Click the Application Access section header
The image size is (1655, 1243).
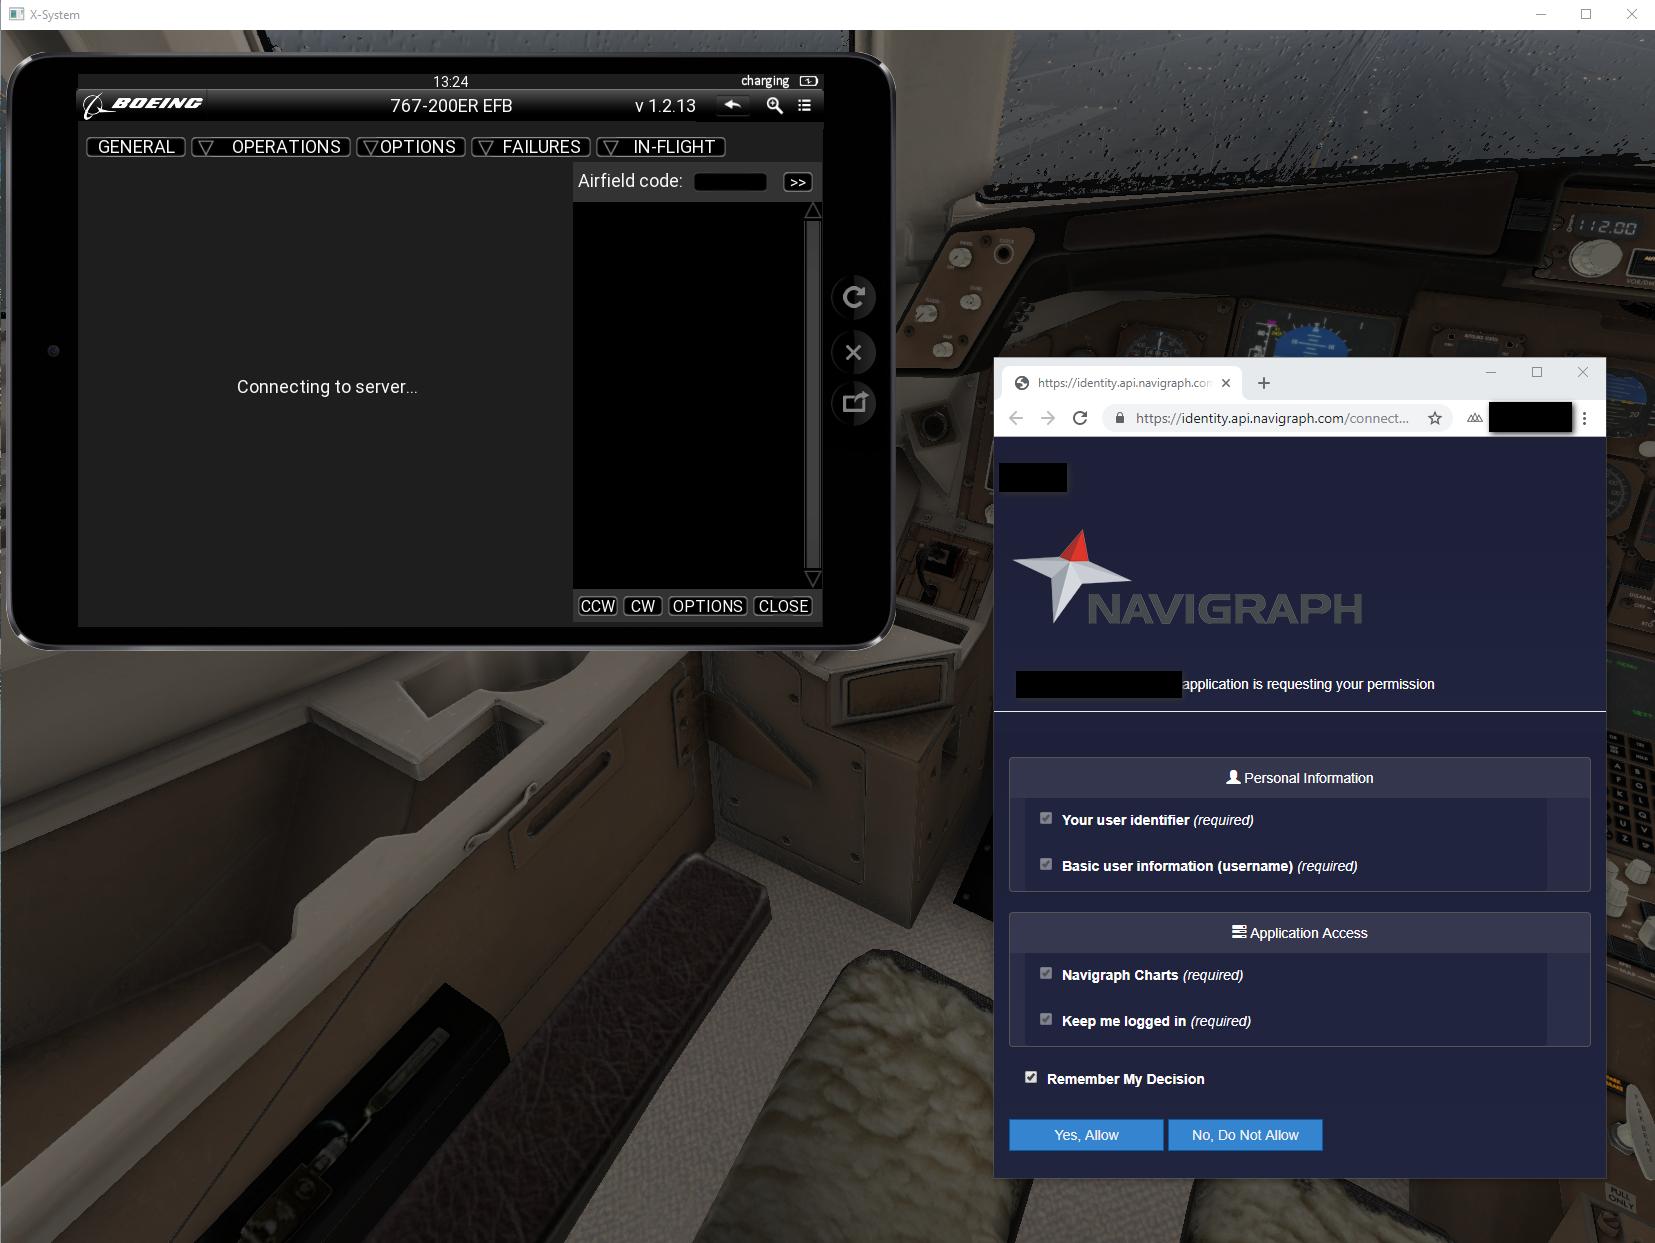click(1299, 932)
